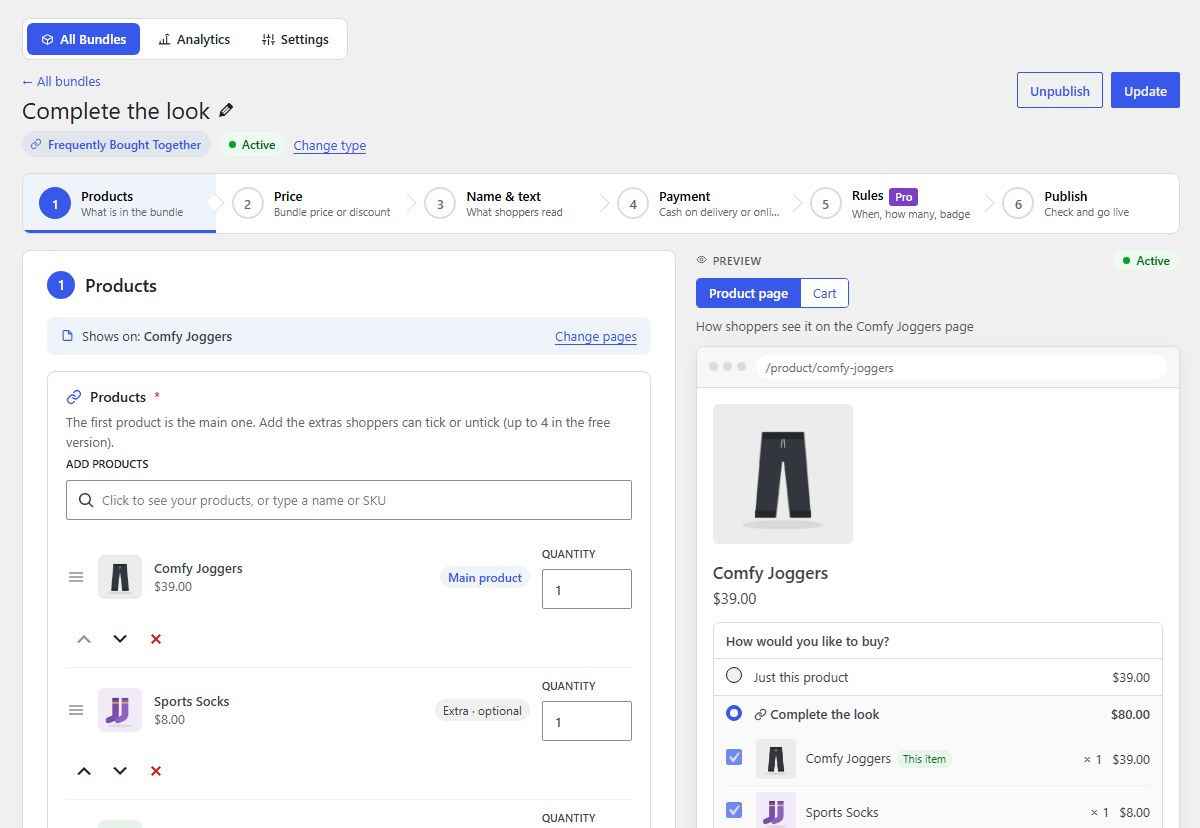1200x828 pixels.
Task: Move Sports Socks up with arrow
Action: [84, 771]
